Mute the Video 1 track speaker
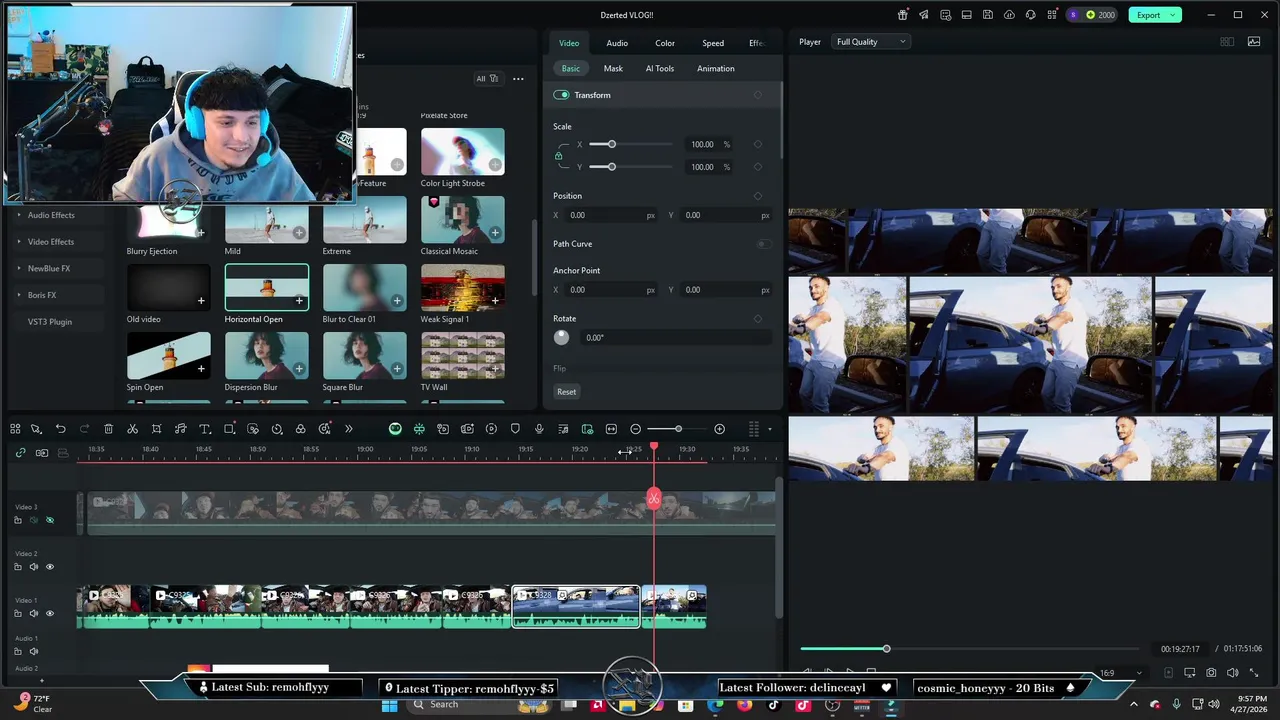The width and height of the screenshot is (1280, 720). [33, 614]
